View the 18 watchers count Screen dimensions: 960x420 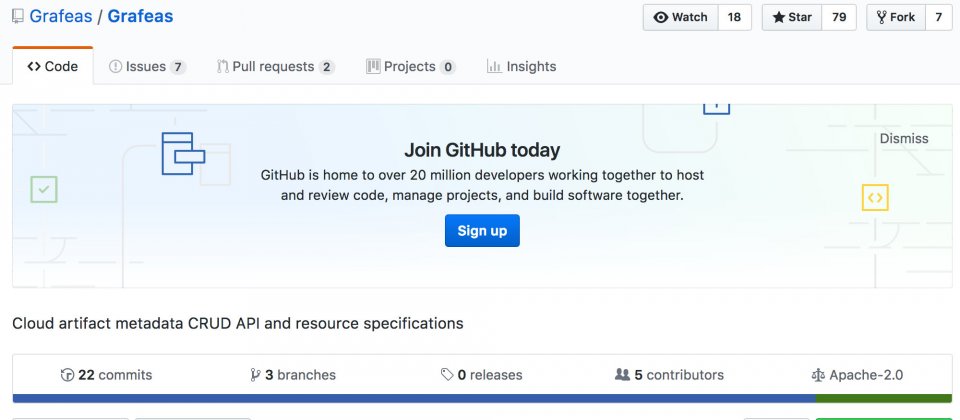click(x=734, y=17)
